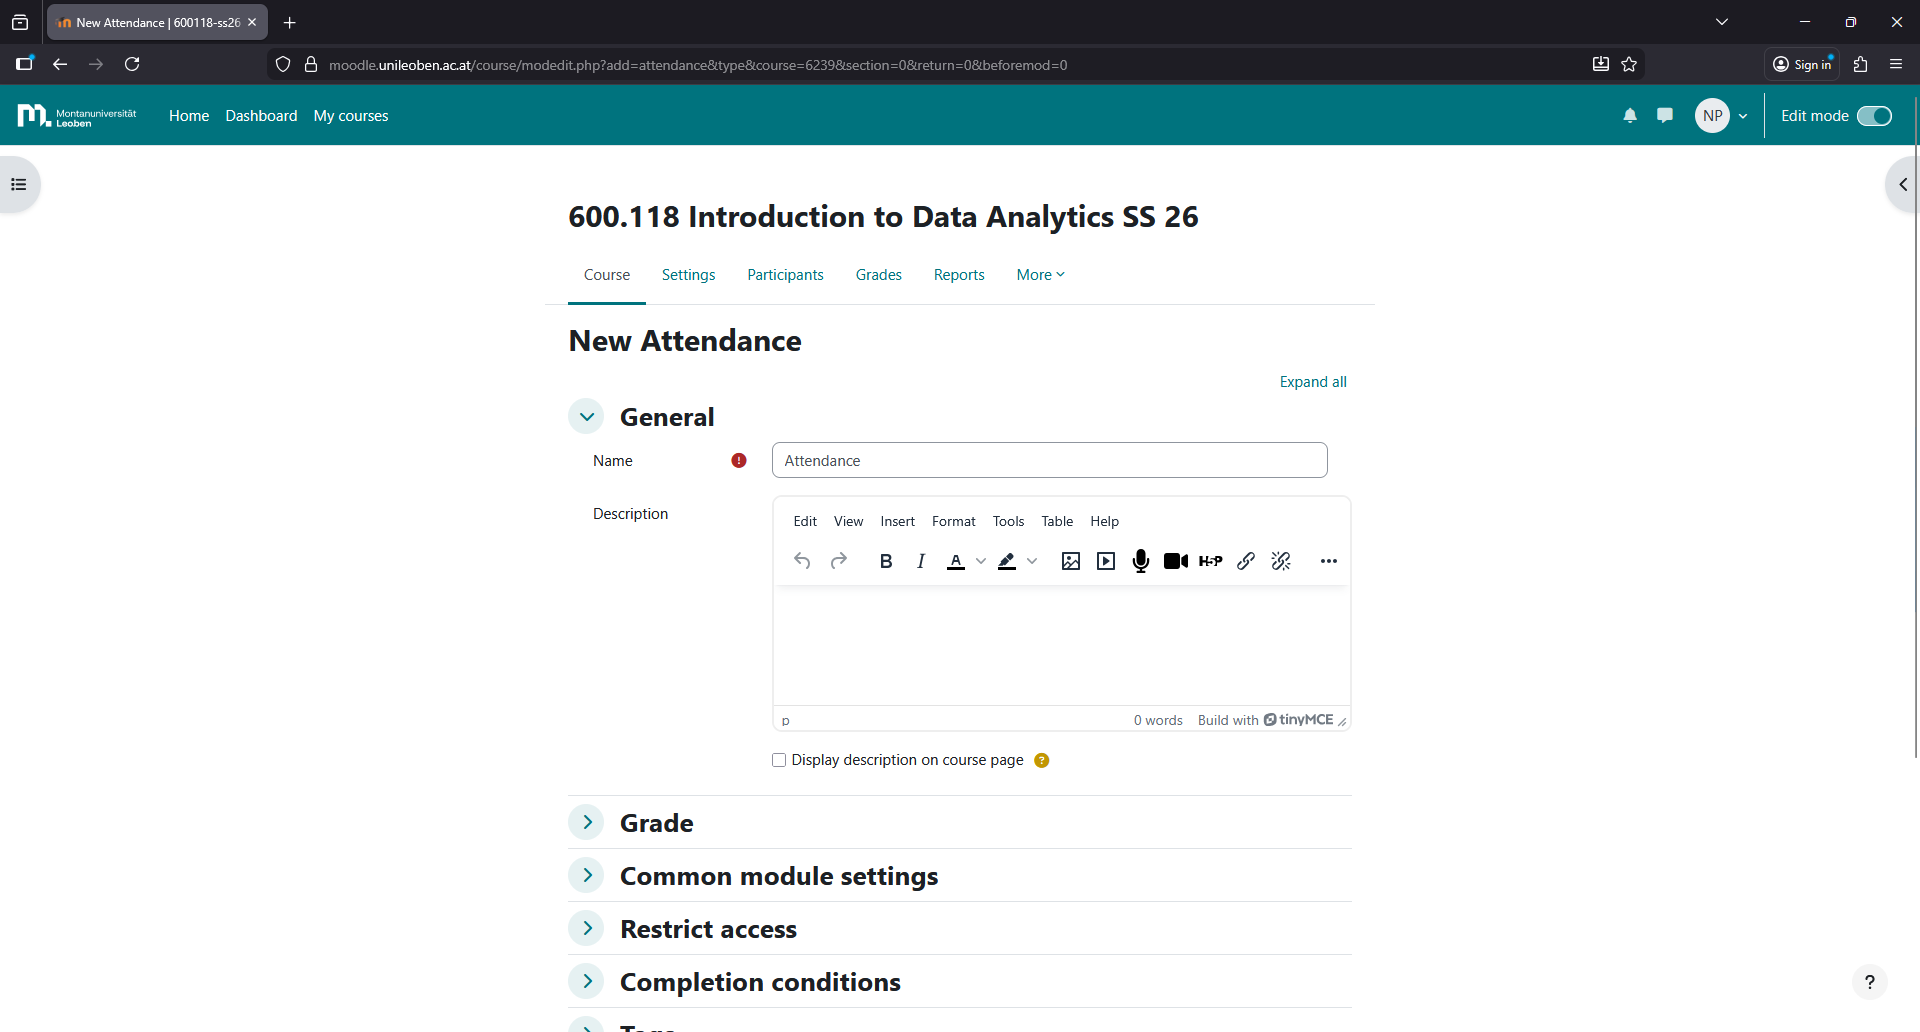Click the insert link icon
Screen dimensions: 1920x1032
(x=1246, y=561)
